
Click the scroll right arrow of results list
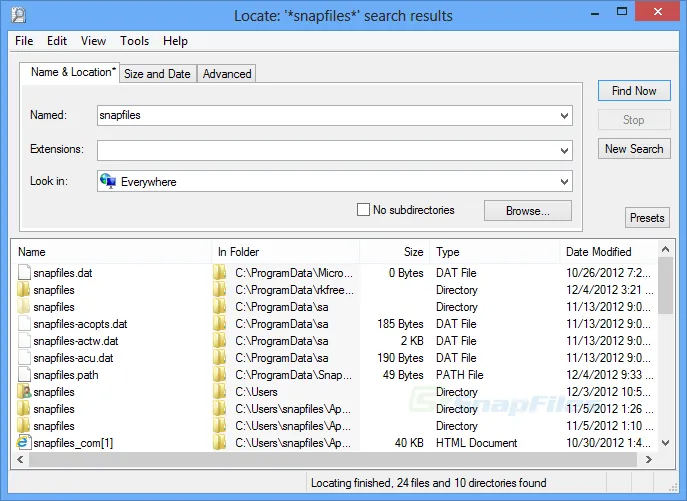649,459
